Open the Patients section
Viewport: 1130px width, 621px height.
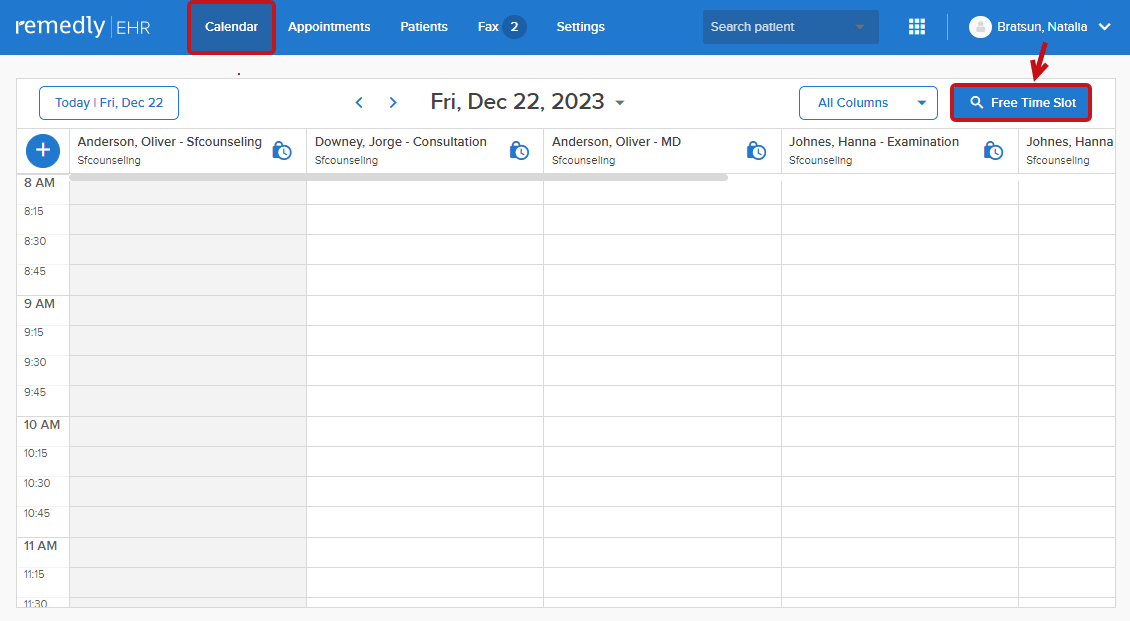coord(423,26)
